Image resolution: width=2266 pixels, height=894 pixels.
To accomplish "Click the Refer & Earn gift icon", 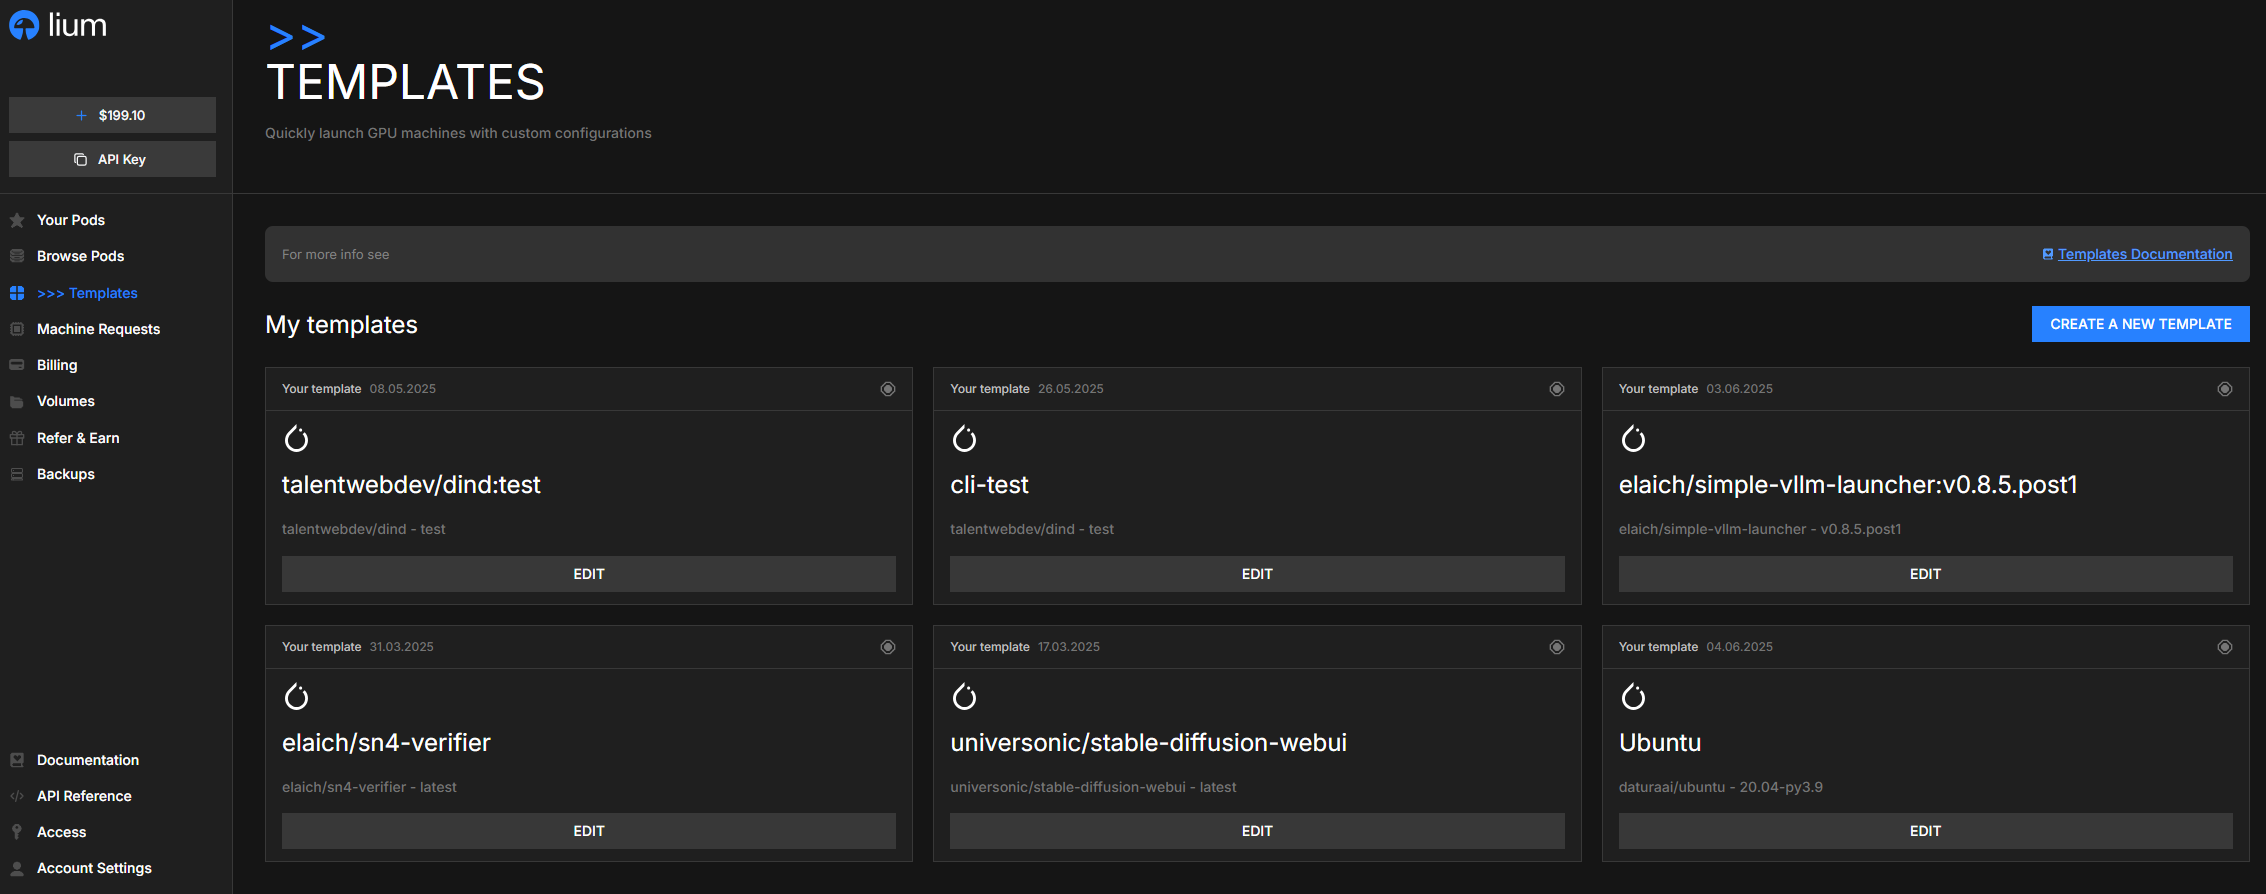I will pos(17,438).
